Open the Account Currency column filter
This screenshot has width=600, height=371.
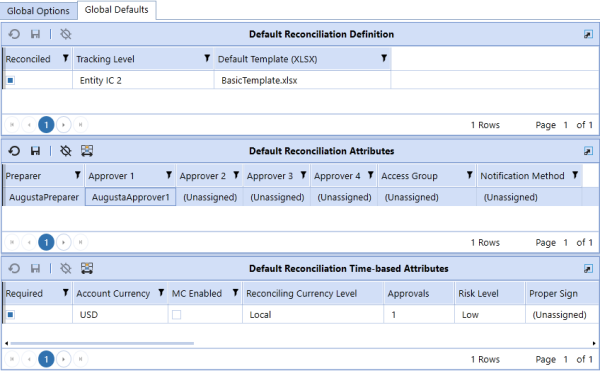(x=161, y=293)
